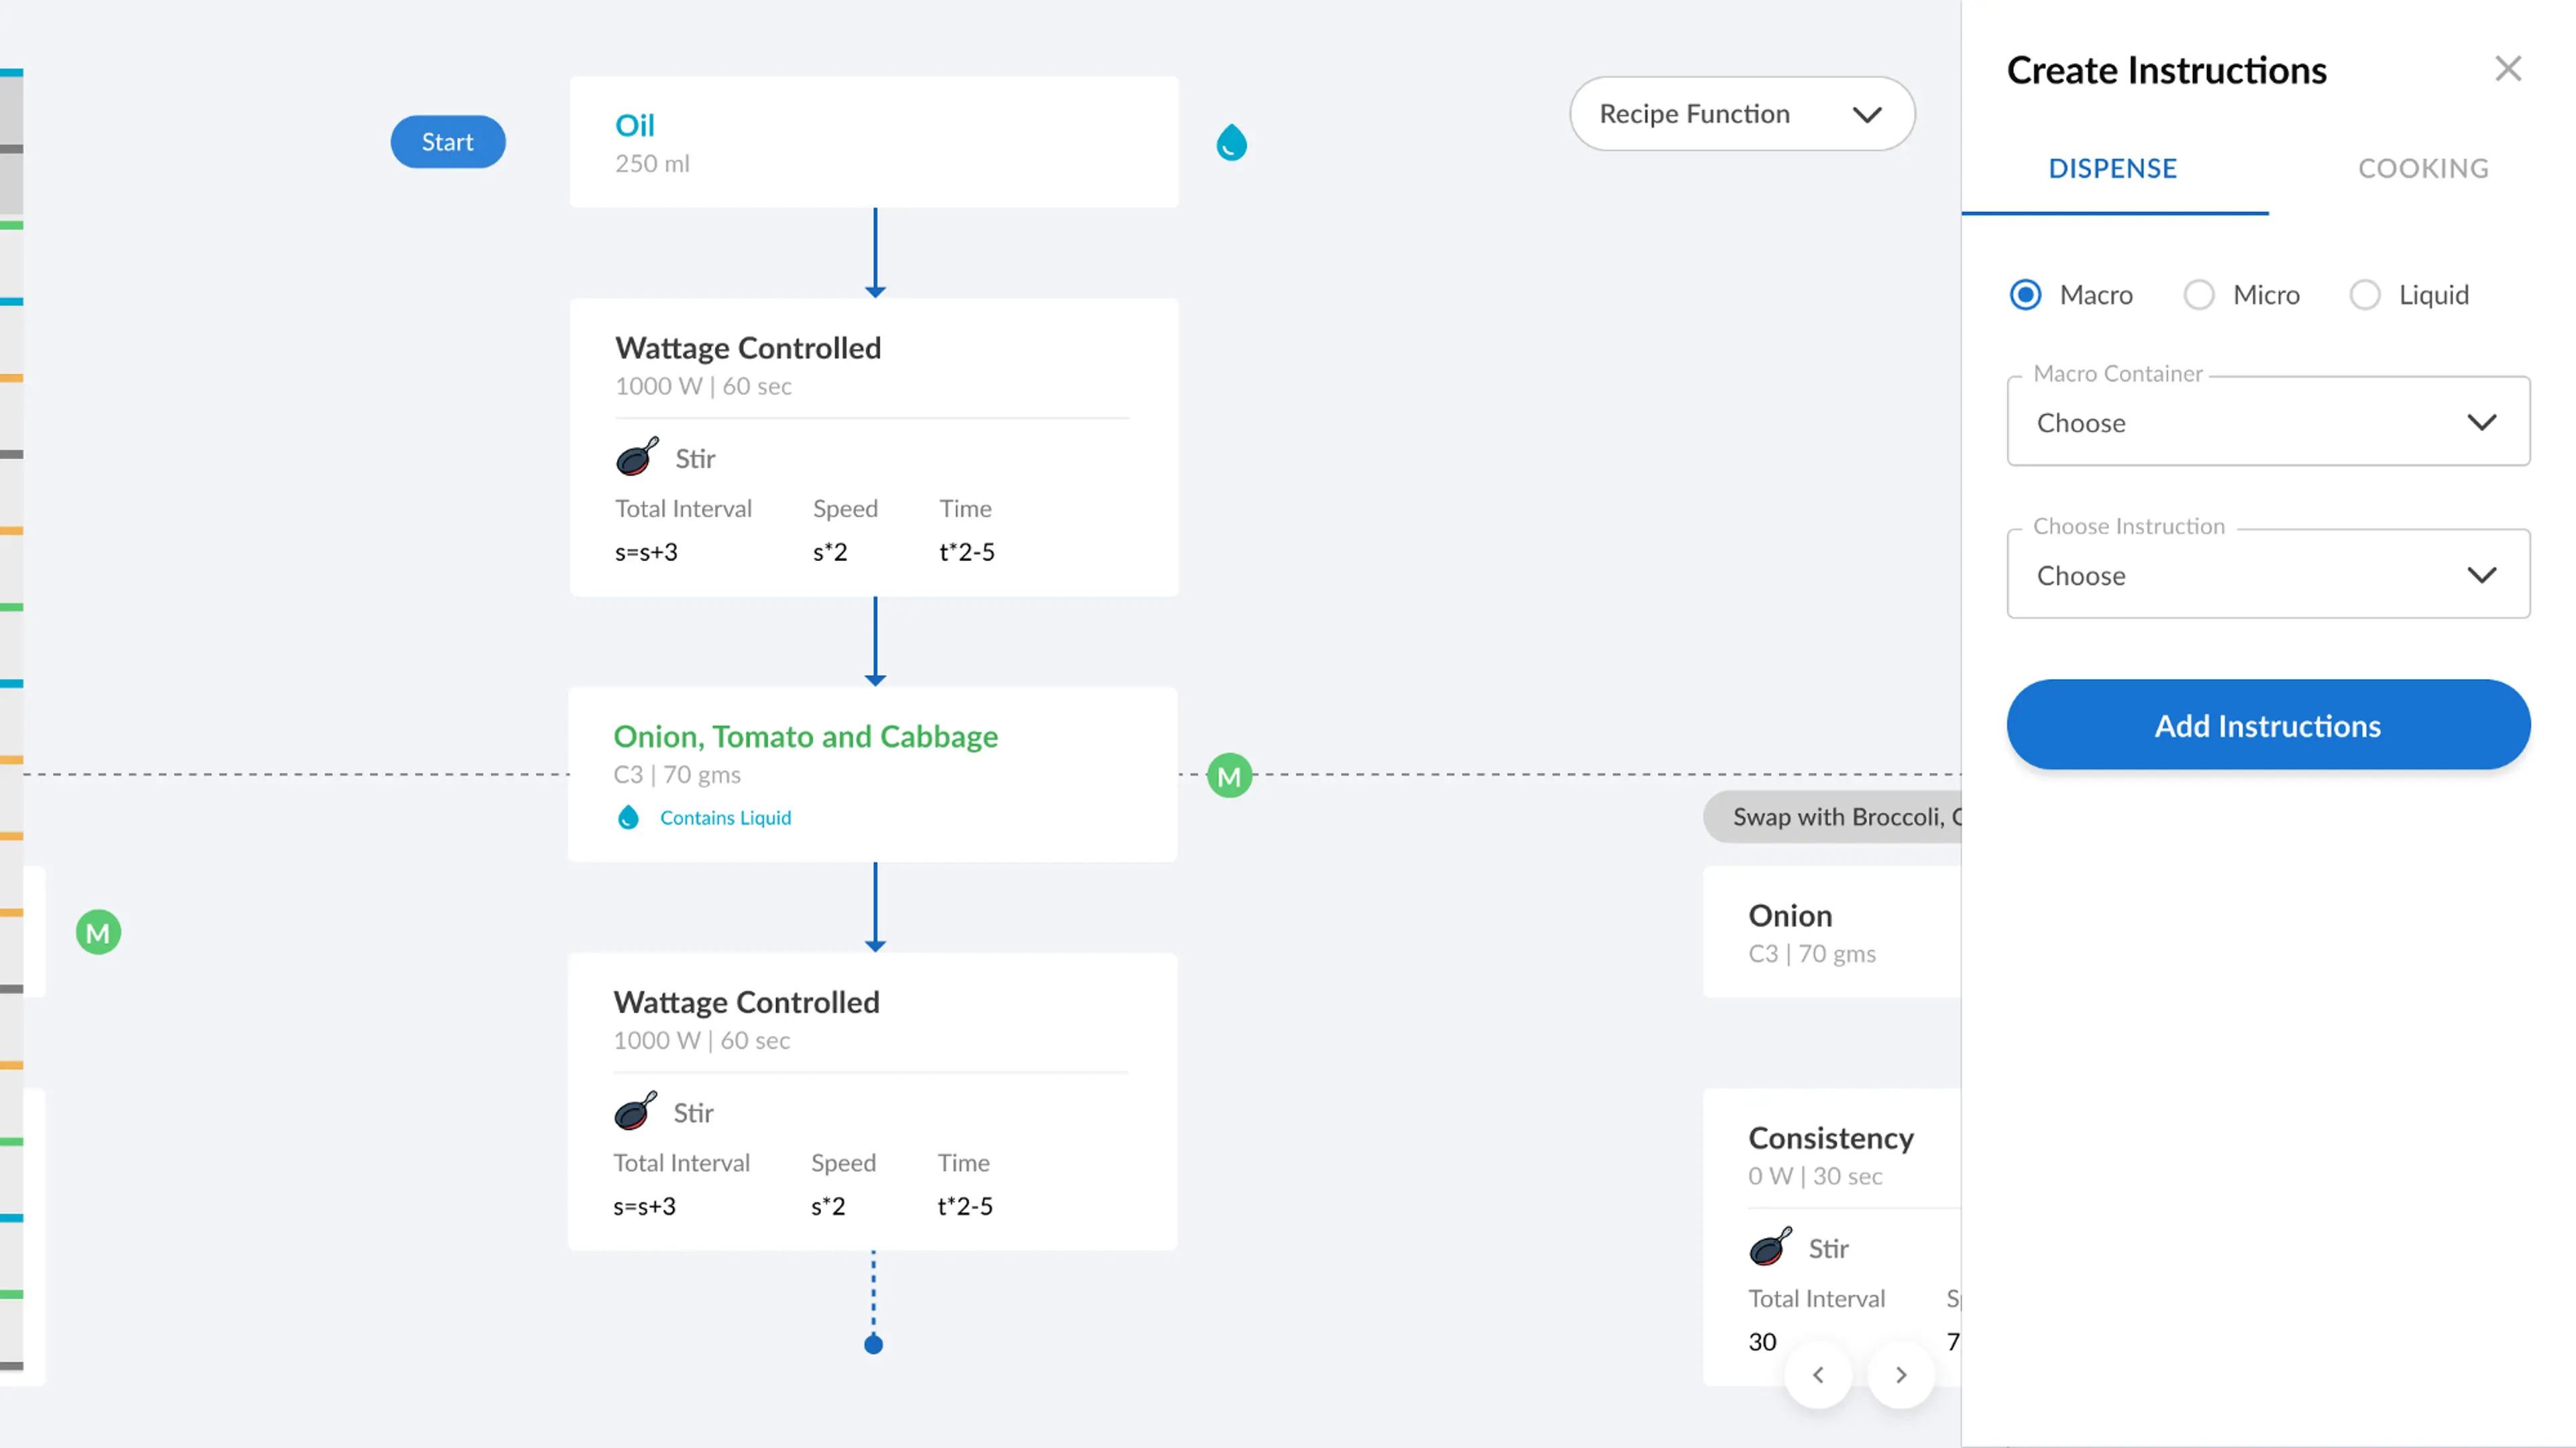Image resolution: width=2576 pixels, height=1448 pixels.
Task: Expand the Macro Container dropdown
Action: click(x=2267, y=422)
